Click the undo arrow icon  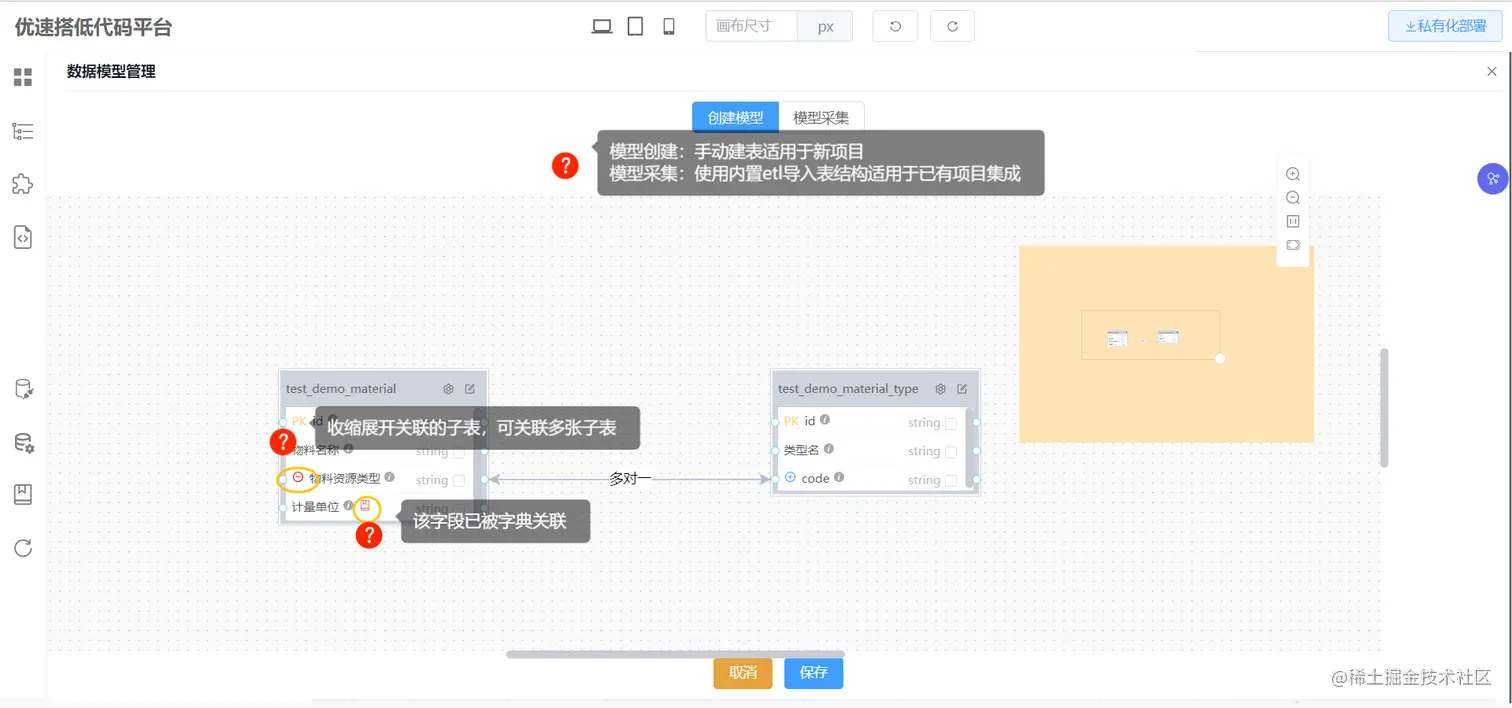click(894, 26)
